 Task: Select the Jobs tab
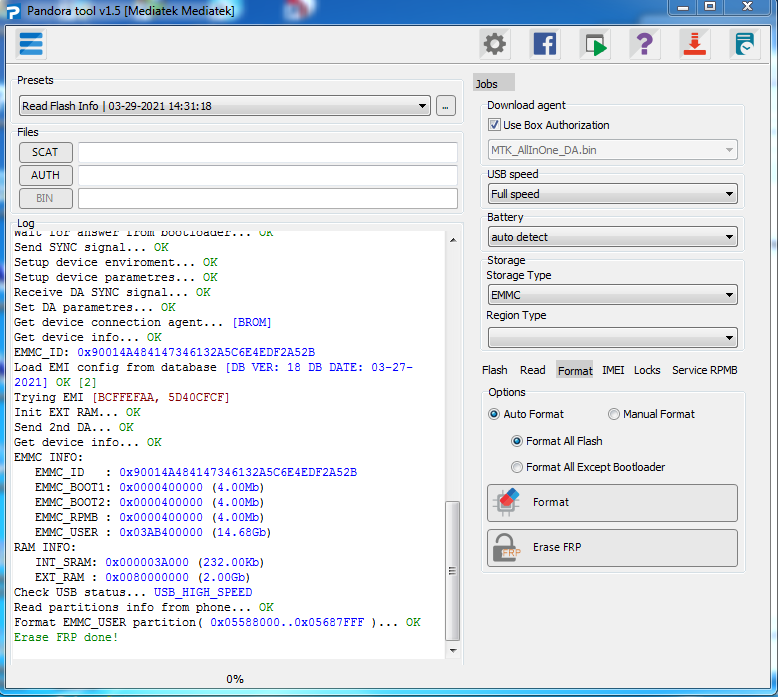point(493,83)
